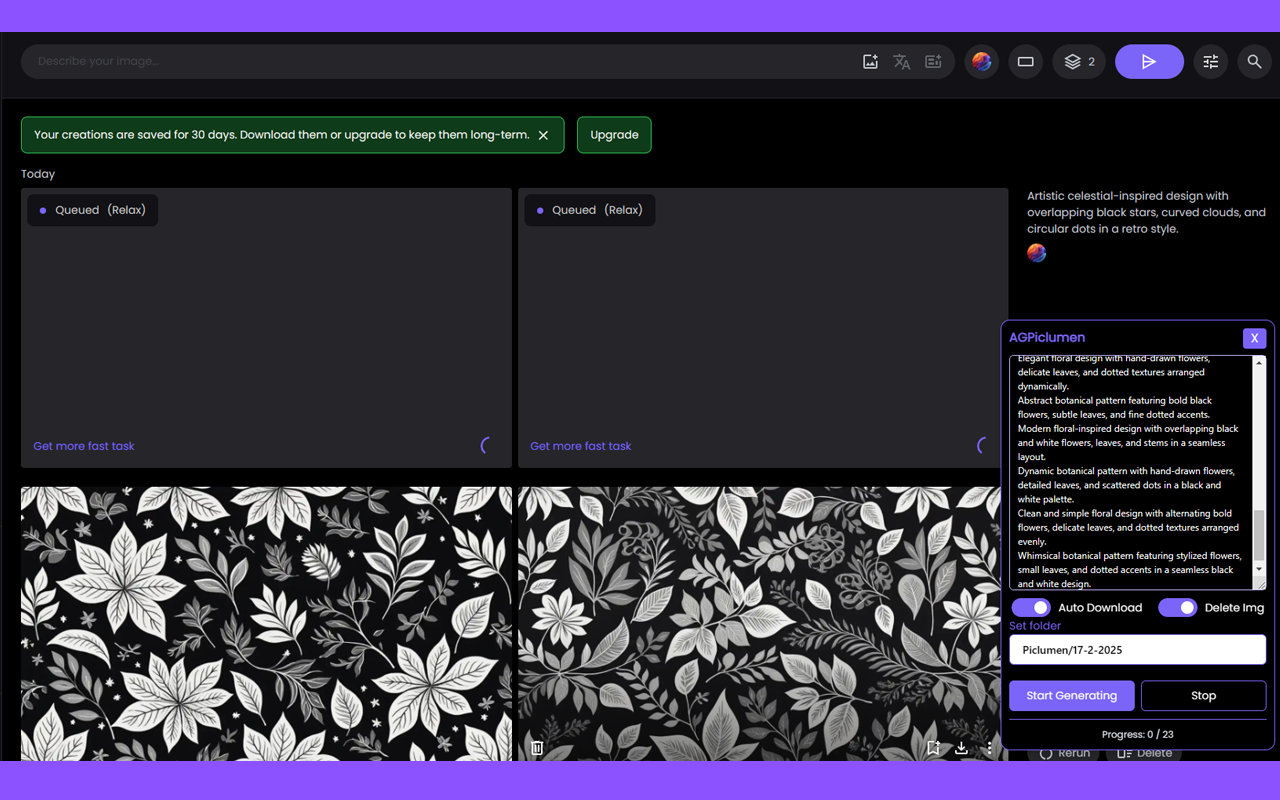Click the celestial-inspired design prompt description
The height and width of the screenshot is (800, 1280).
[x=1146, y=212]
